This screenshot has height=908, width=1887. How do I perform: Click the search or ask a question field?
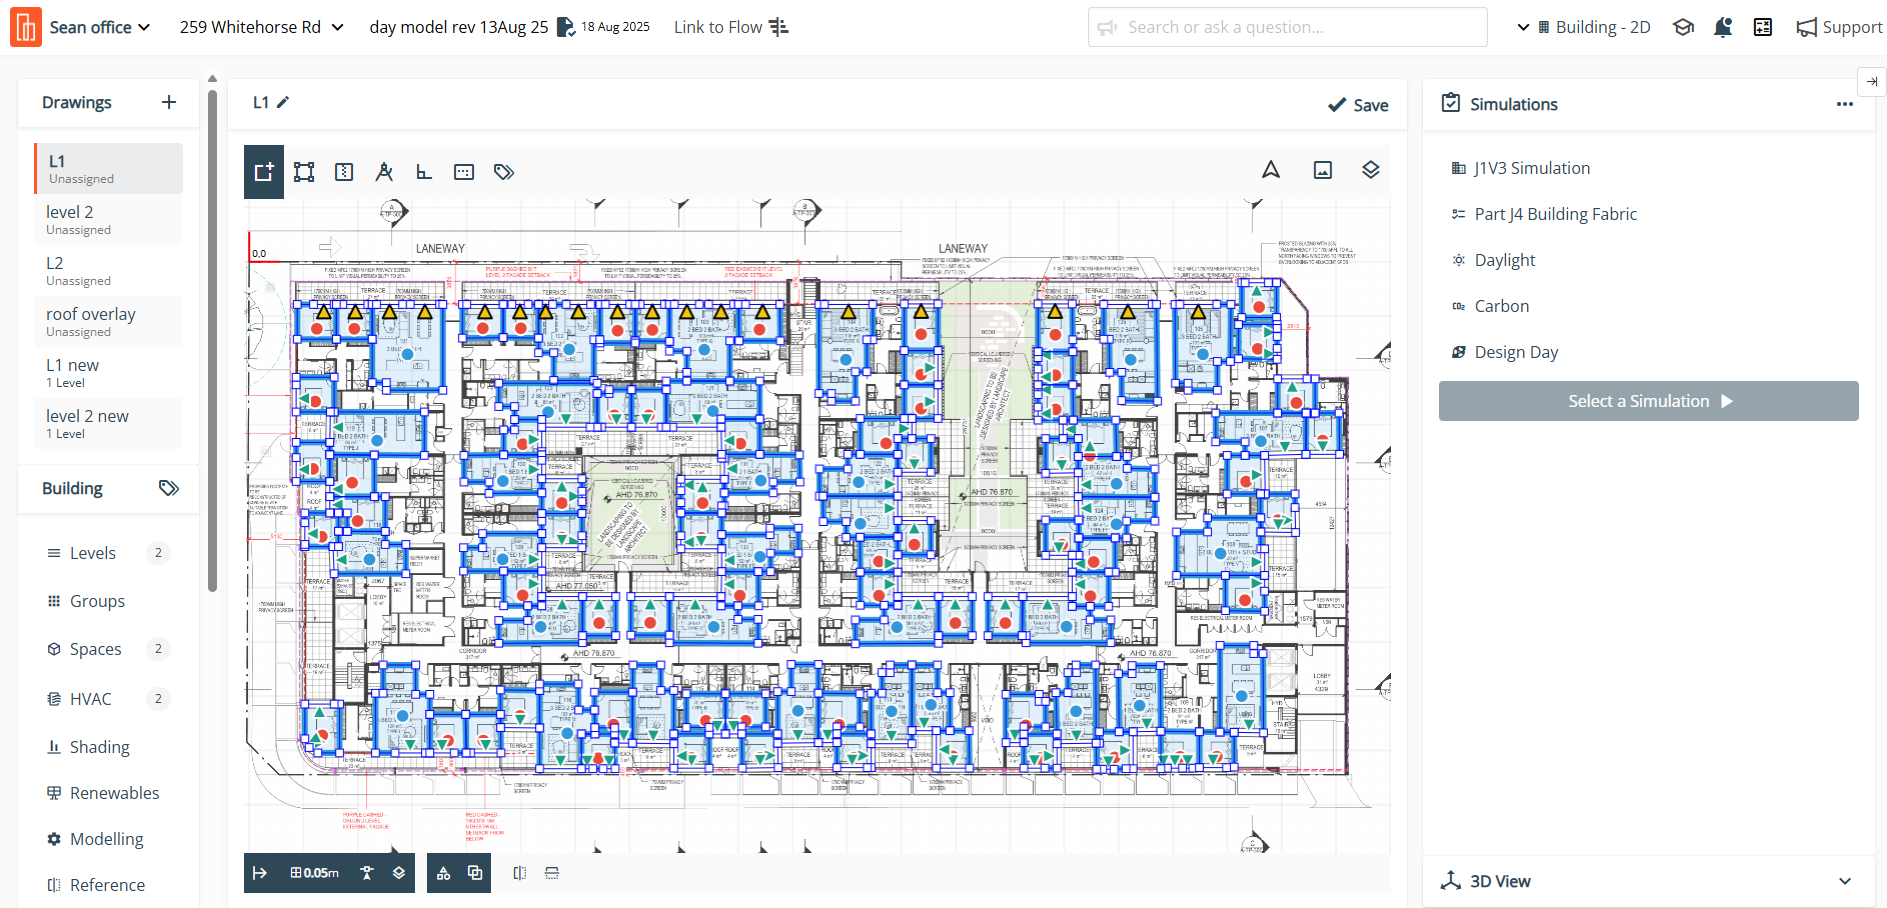coord(1287,27)
